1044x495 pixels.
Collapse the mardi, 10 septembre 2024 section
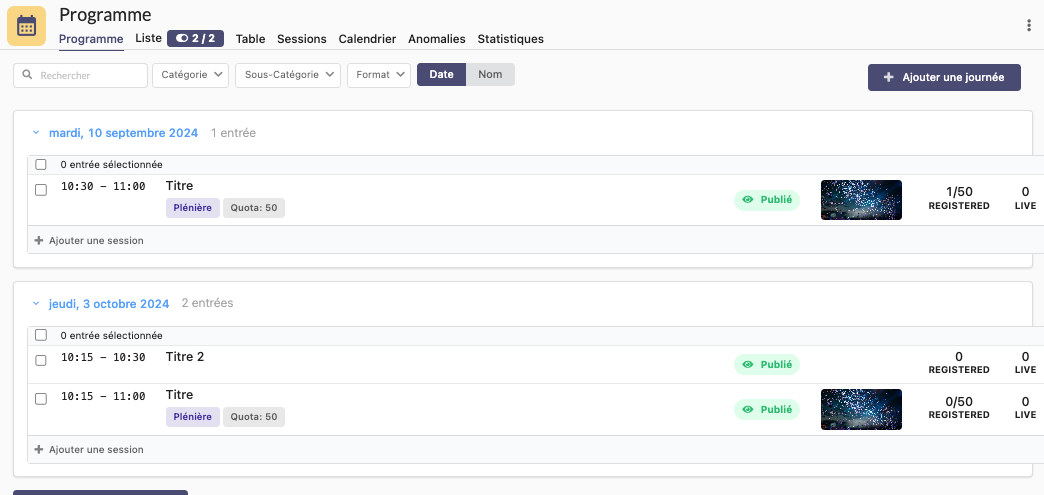36,133
